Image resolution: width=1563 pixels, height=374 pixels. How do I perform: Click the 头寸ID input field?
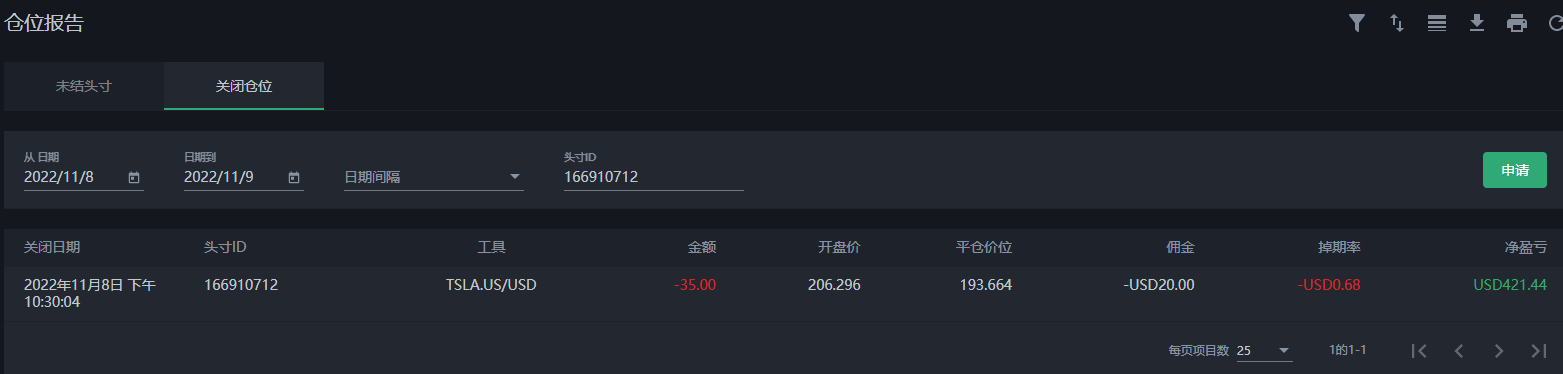(x=654, y=178)
